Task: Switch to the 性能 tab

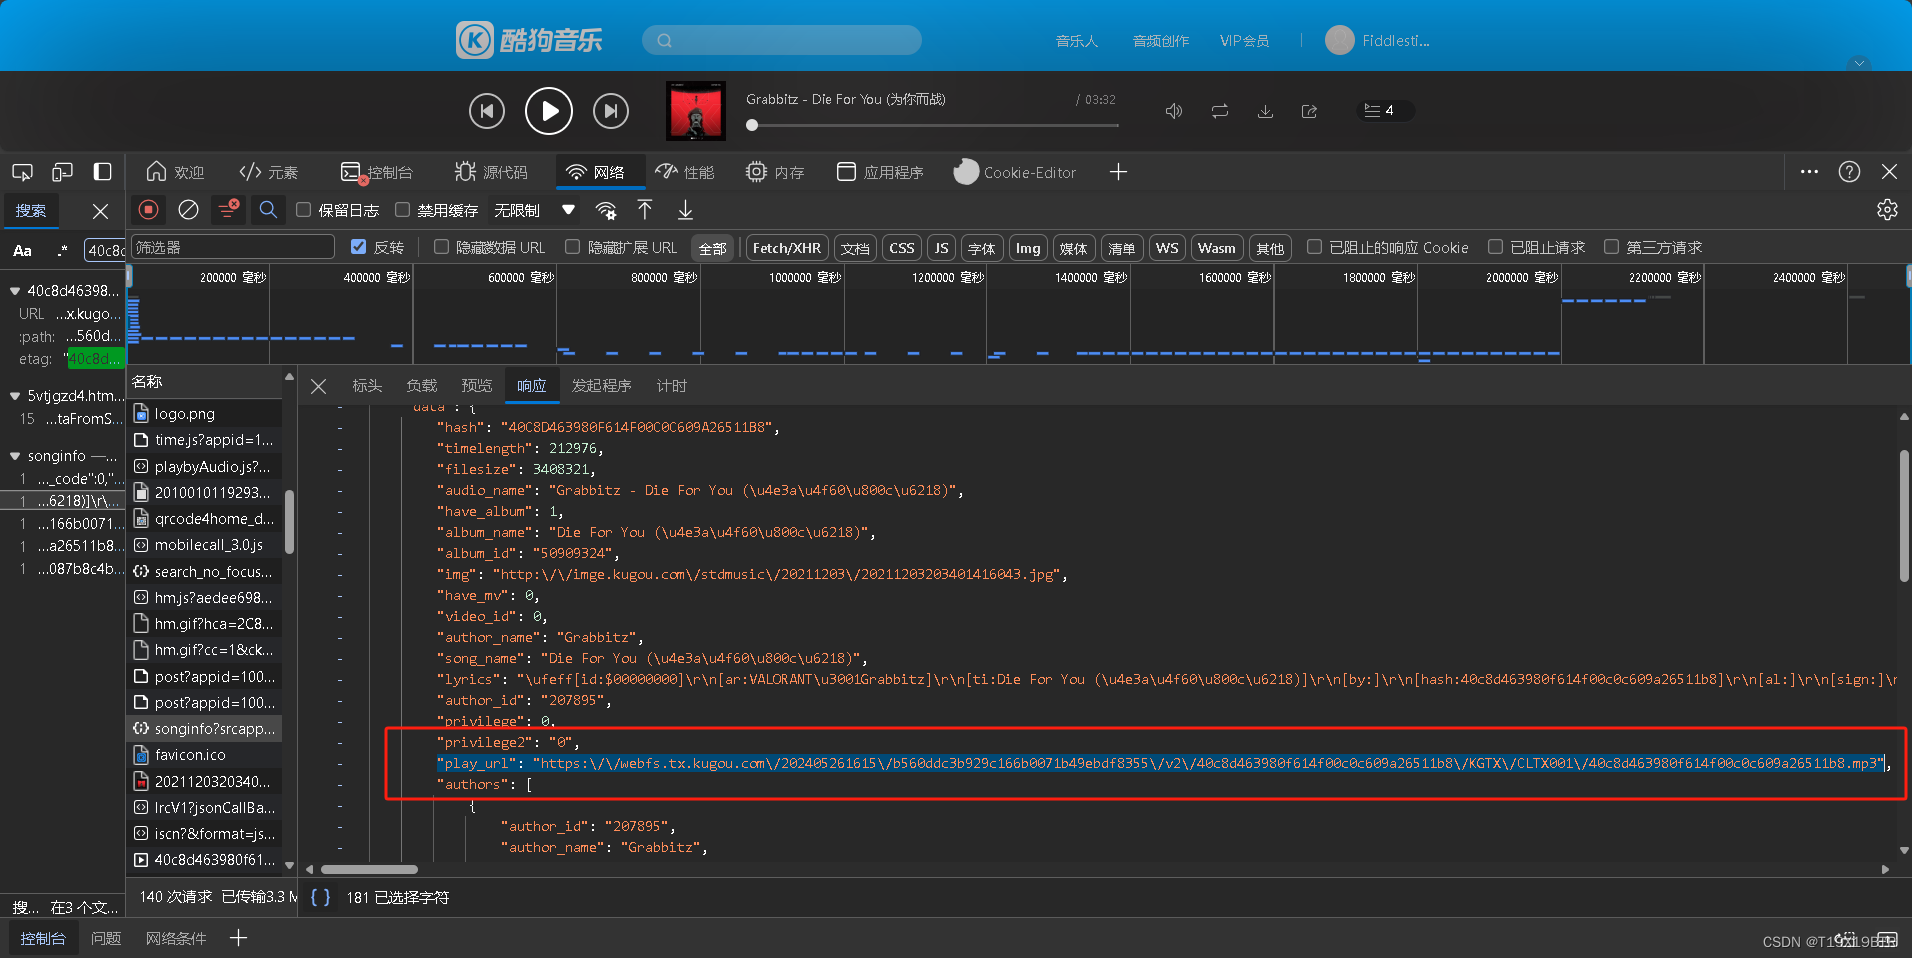Action: click(x=685, y=172)
